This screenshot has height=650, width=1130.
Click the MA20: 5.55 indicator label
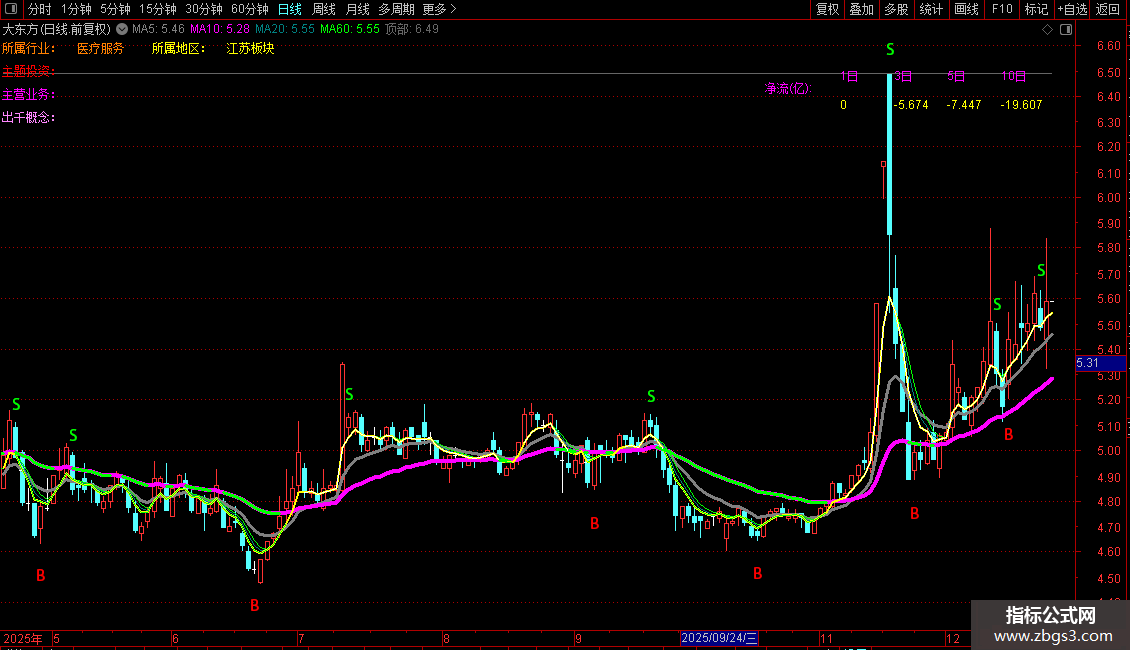[285, 29]
